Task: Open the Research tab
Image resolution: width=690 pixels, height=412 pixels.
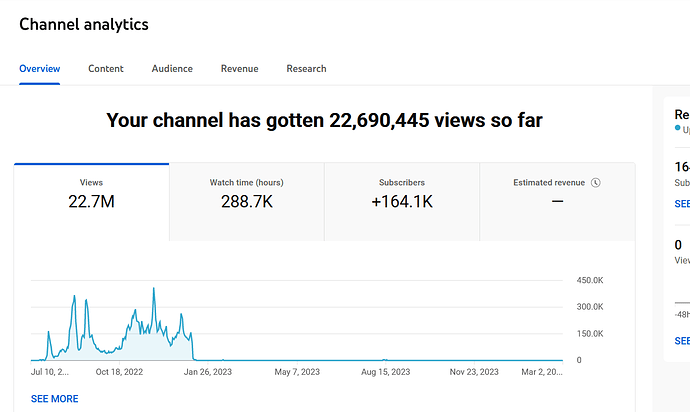Action: pyautogui.click(x=306, y=69)
